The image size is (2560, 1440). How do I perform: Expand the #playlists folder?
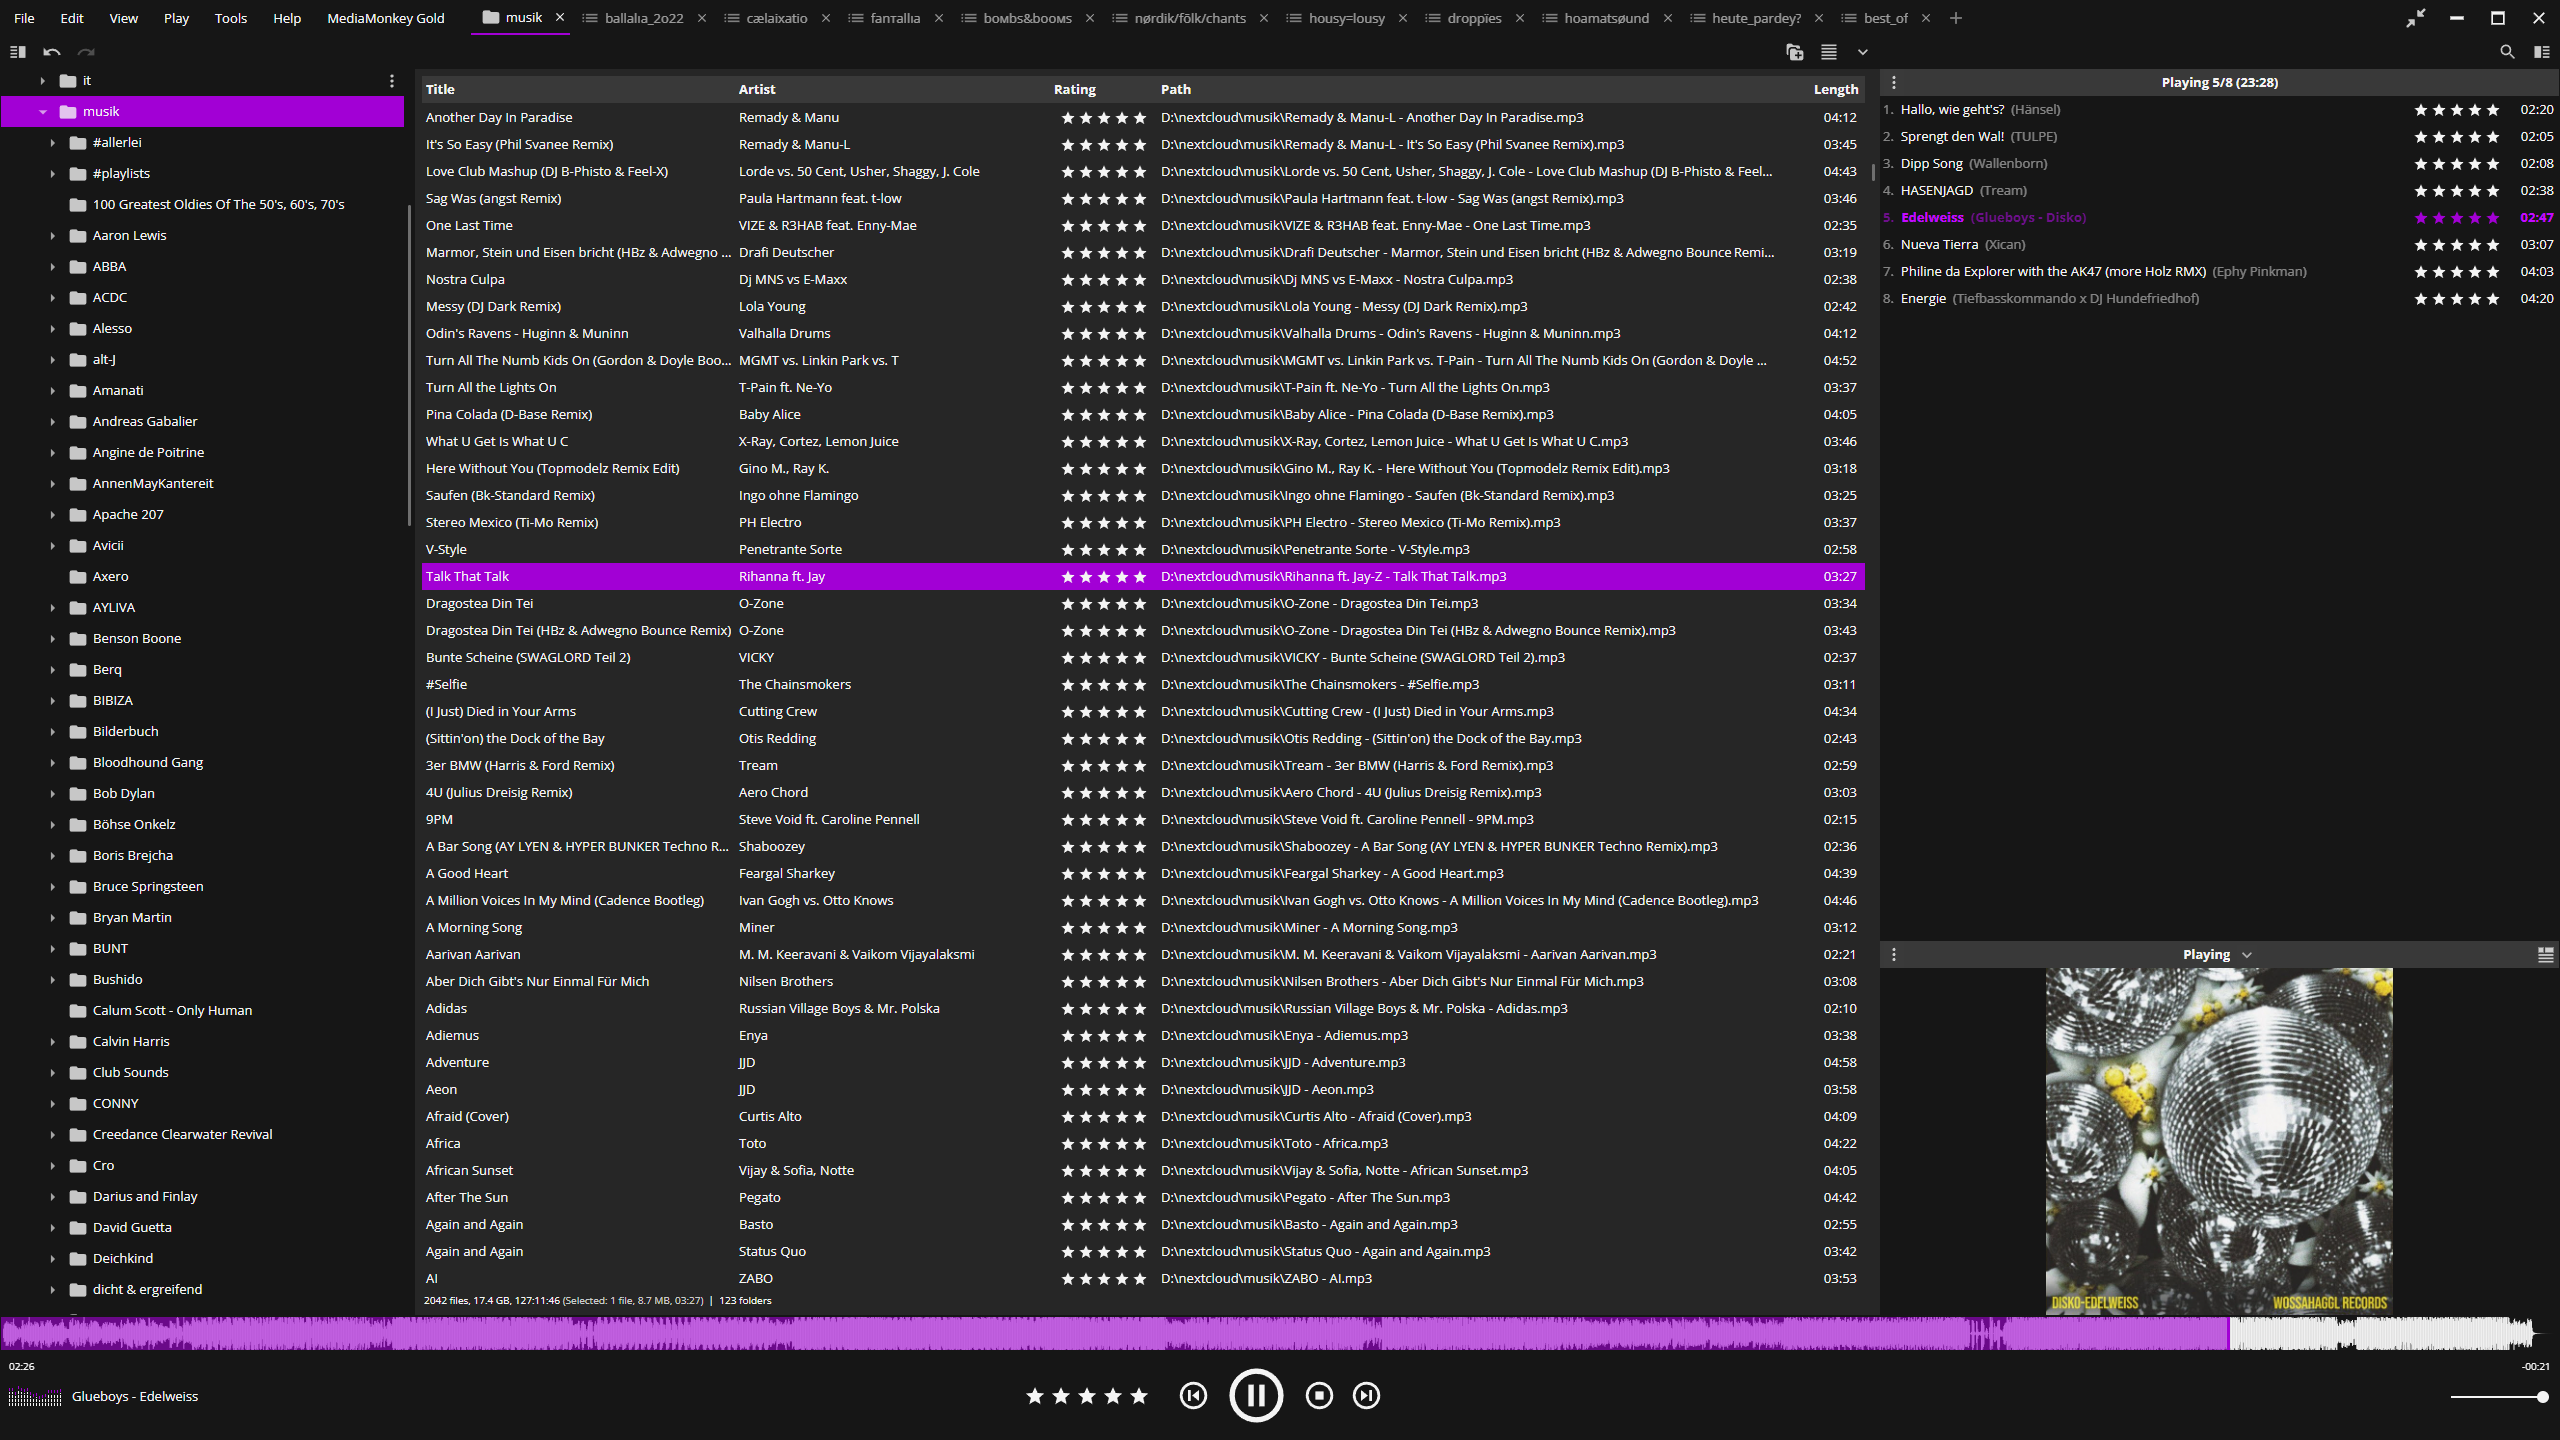click(52, 174)
